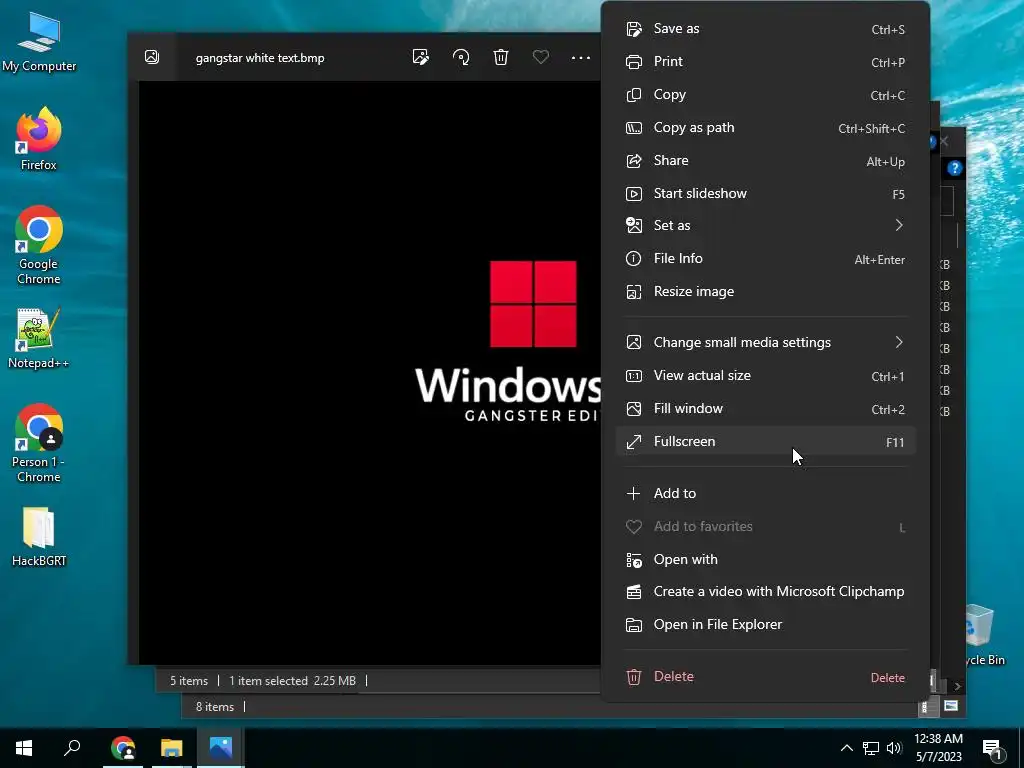Choose Copy as path option
Viewport: 1024px width, 768px height.
[765, 127]
